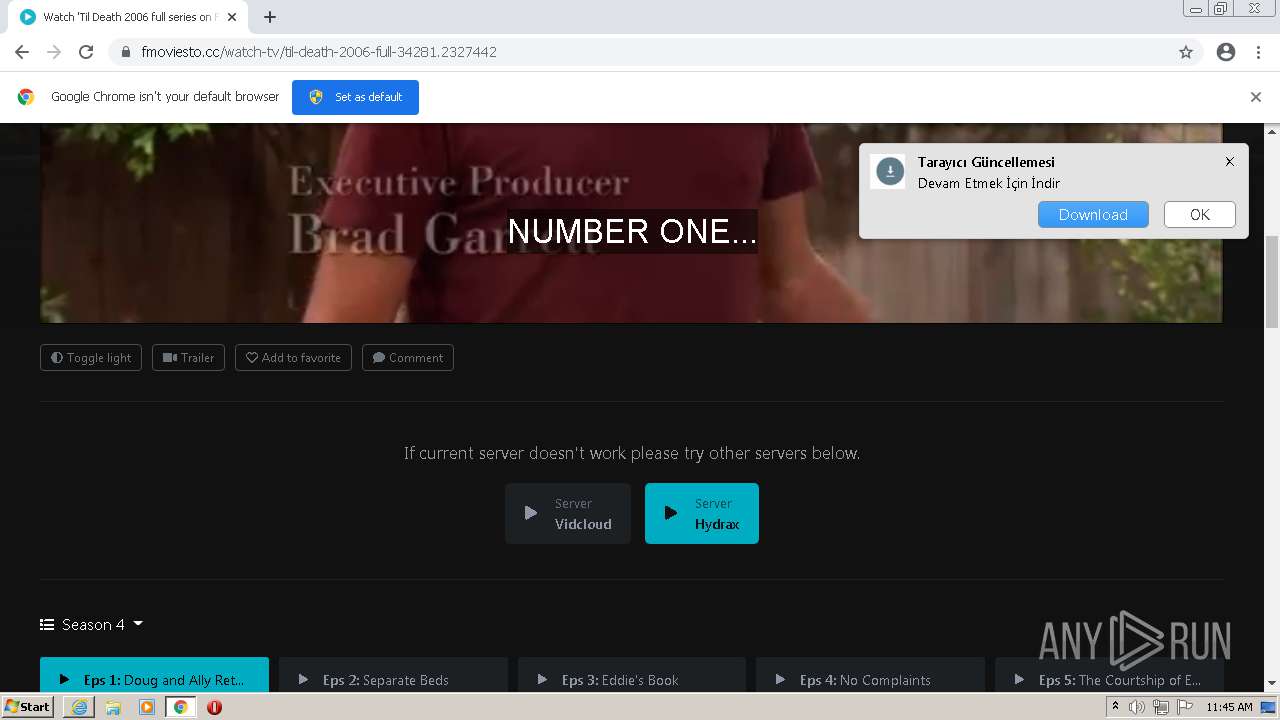
Task: Click Download in the Tarayıcı Güncellemesi popup
Action: pos(1093,215)
